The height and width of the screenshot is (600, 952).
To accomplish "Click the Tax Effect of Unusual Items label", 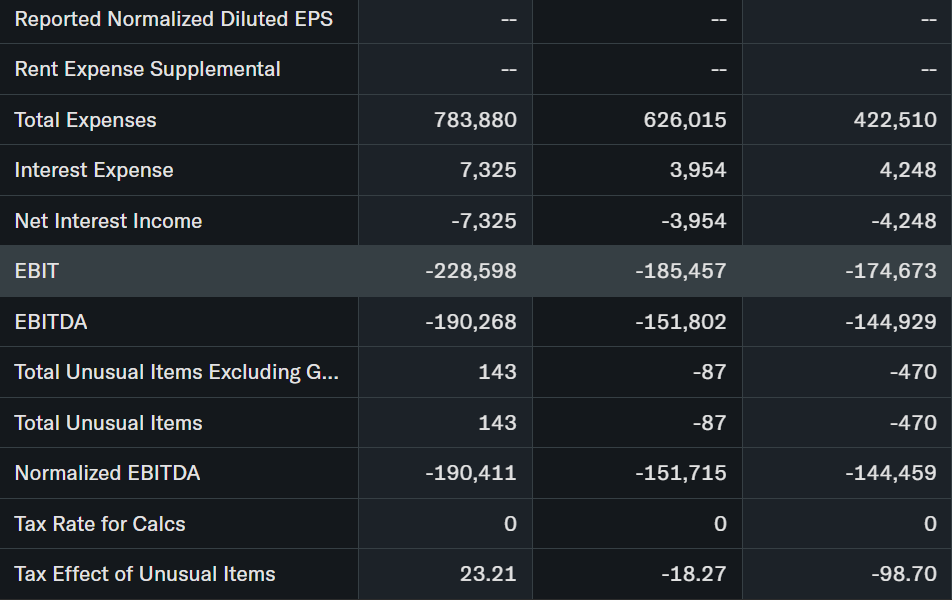I will [x=145, y=574].
